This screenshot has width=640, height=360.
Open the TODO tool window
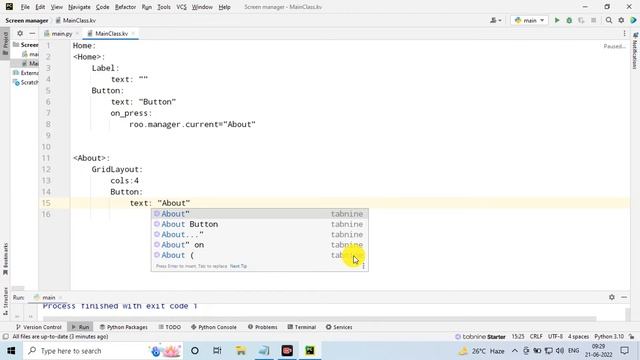169,327
